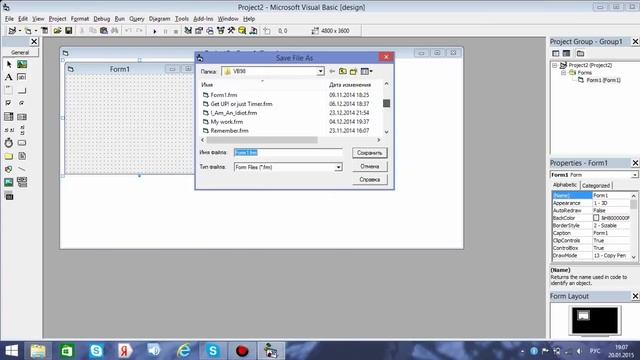Screen dimensions: 640x360
Task: Select the Pointer tool in the toolbox
Action: [x=9, y=64]
